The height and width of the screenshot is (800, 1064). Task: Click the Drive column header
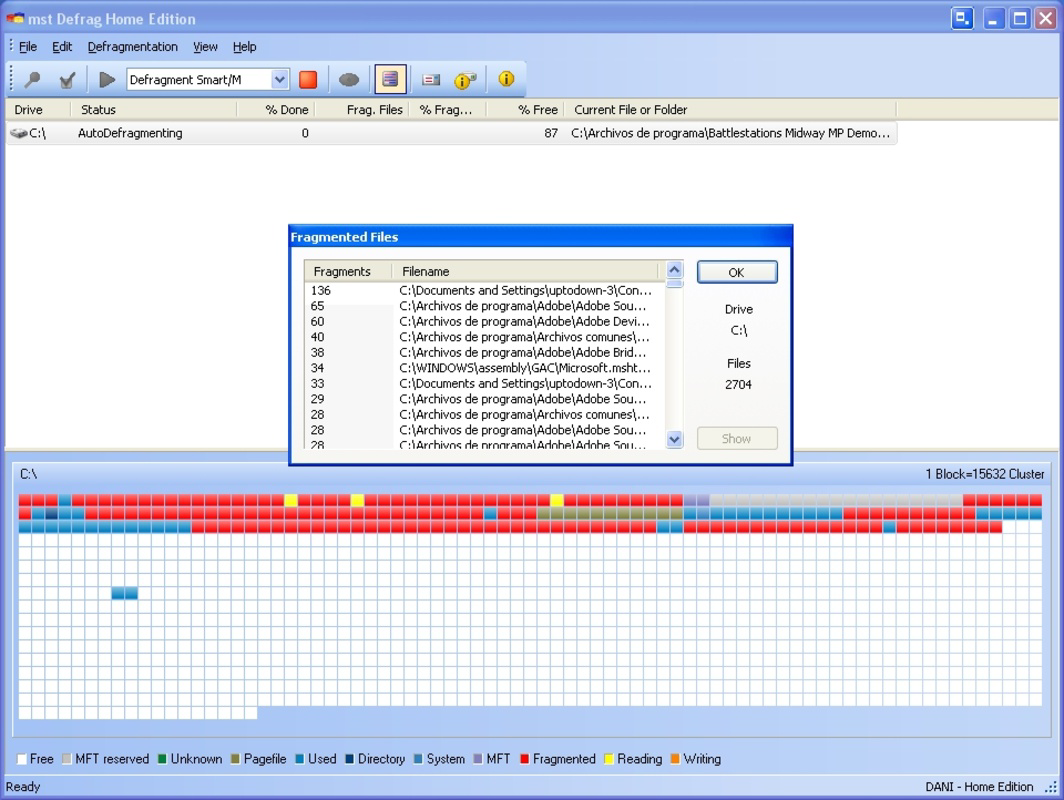pos(38,110)
